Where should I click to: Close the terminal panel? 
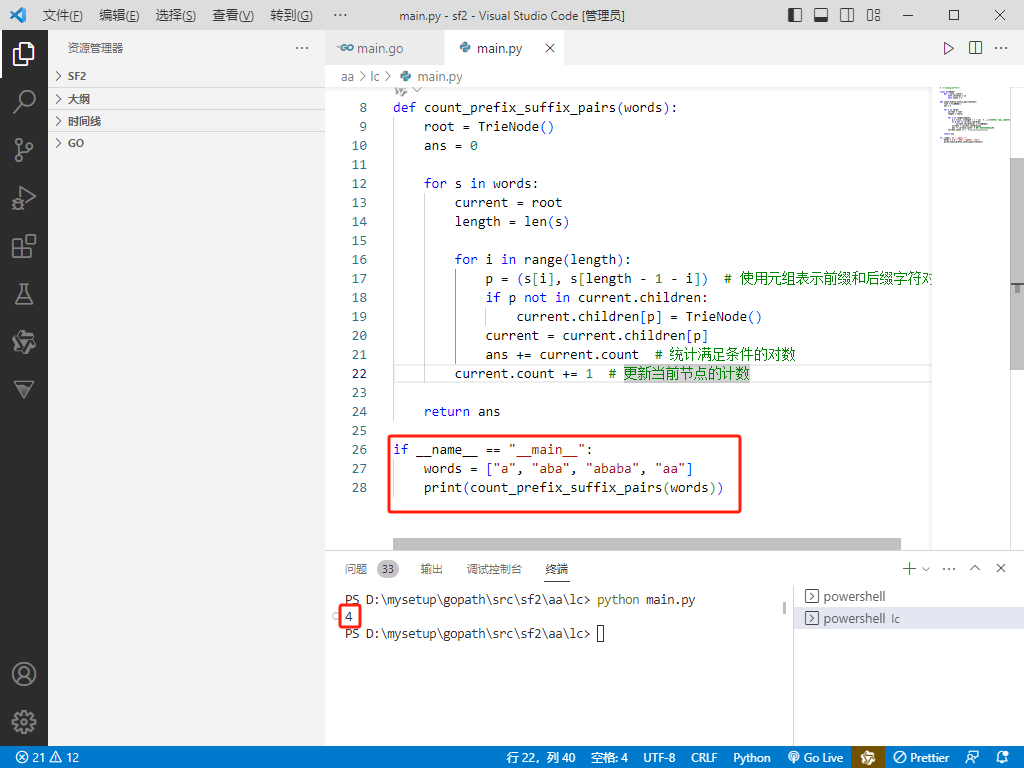(1000, 568)
